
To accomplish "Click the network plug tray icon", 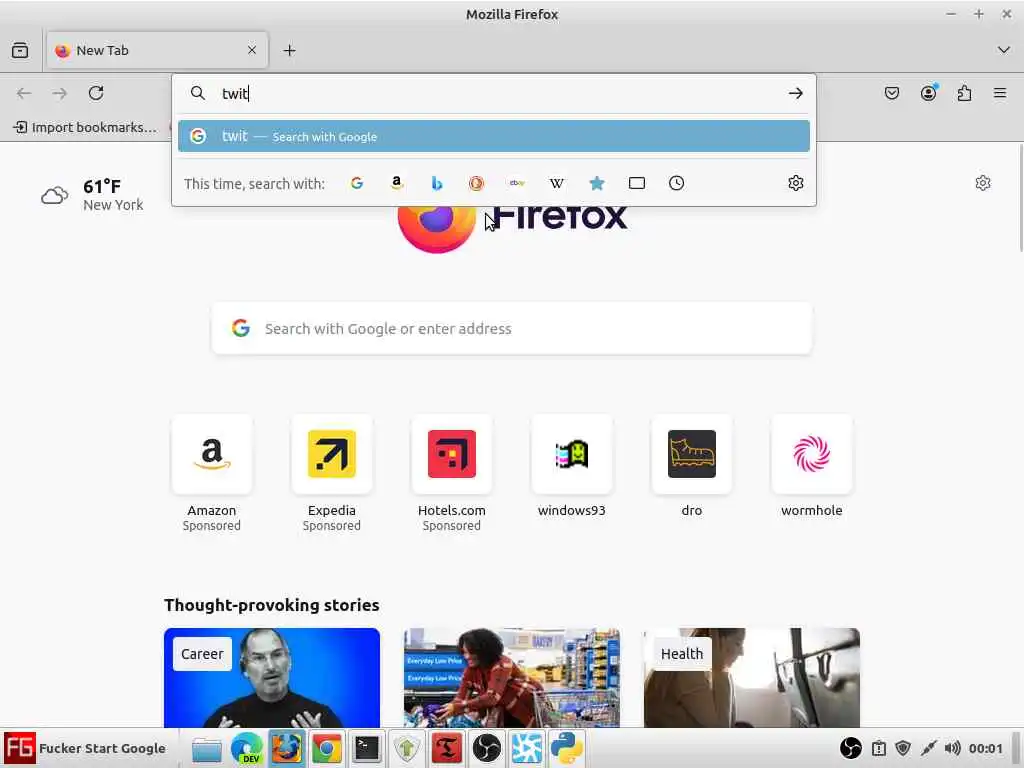I will 928,748.
